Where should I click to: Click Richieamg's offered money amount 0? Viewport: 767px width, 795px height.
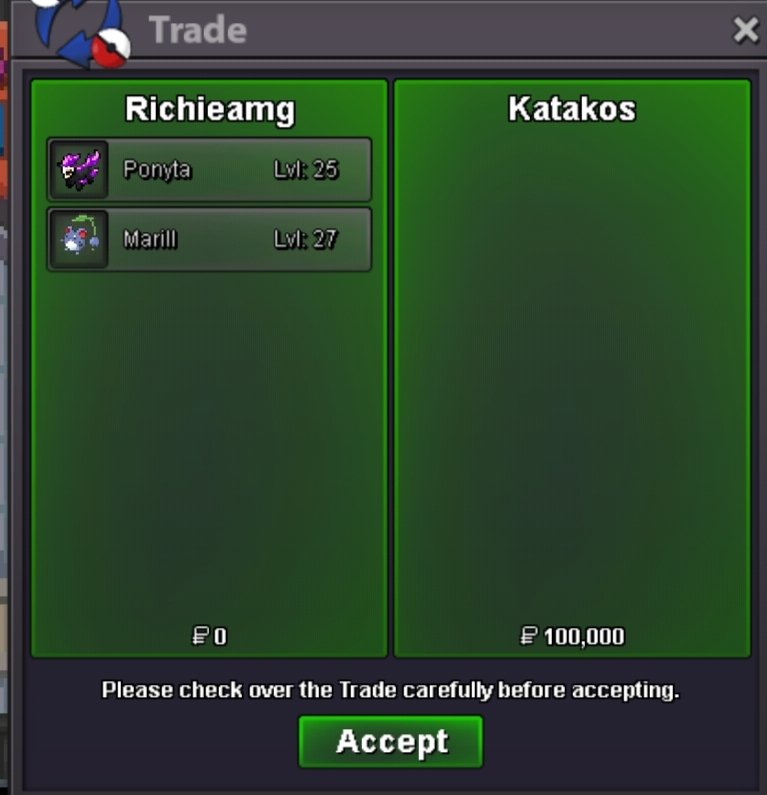click(x=220, y=636)
